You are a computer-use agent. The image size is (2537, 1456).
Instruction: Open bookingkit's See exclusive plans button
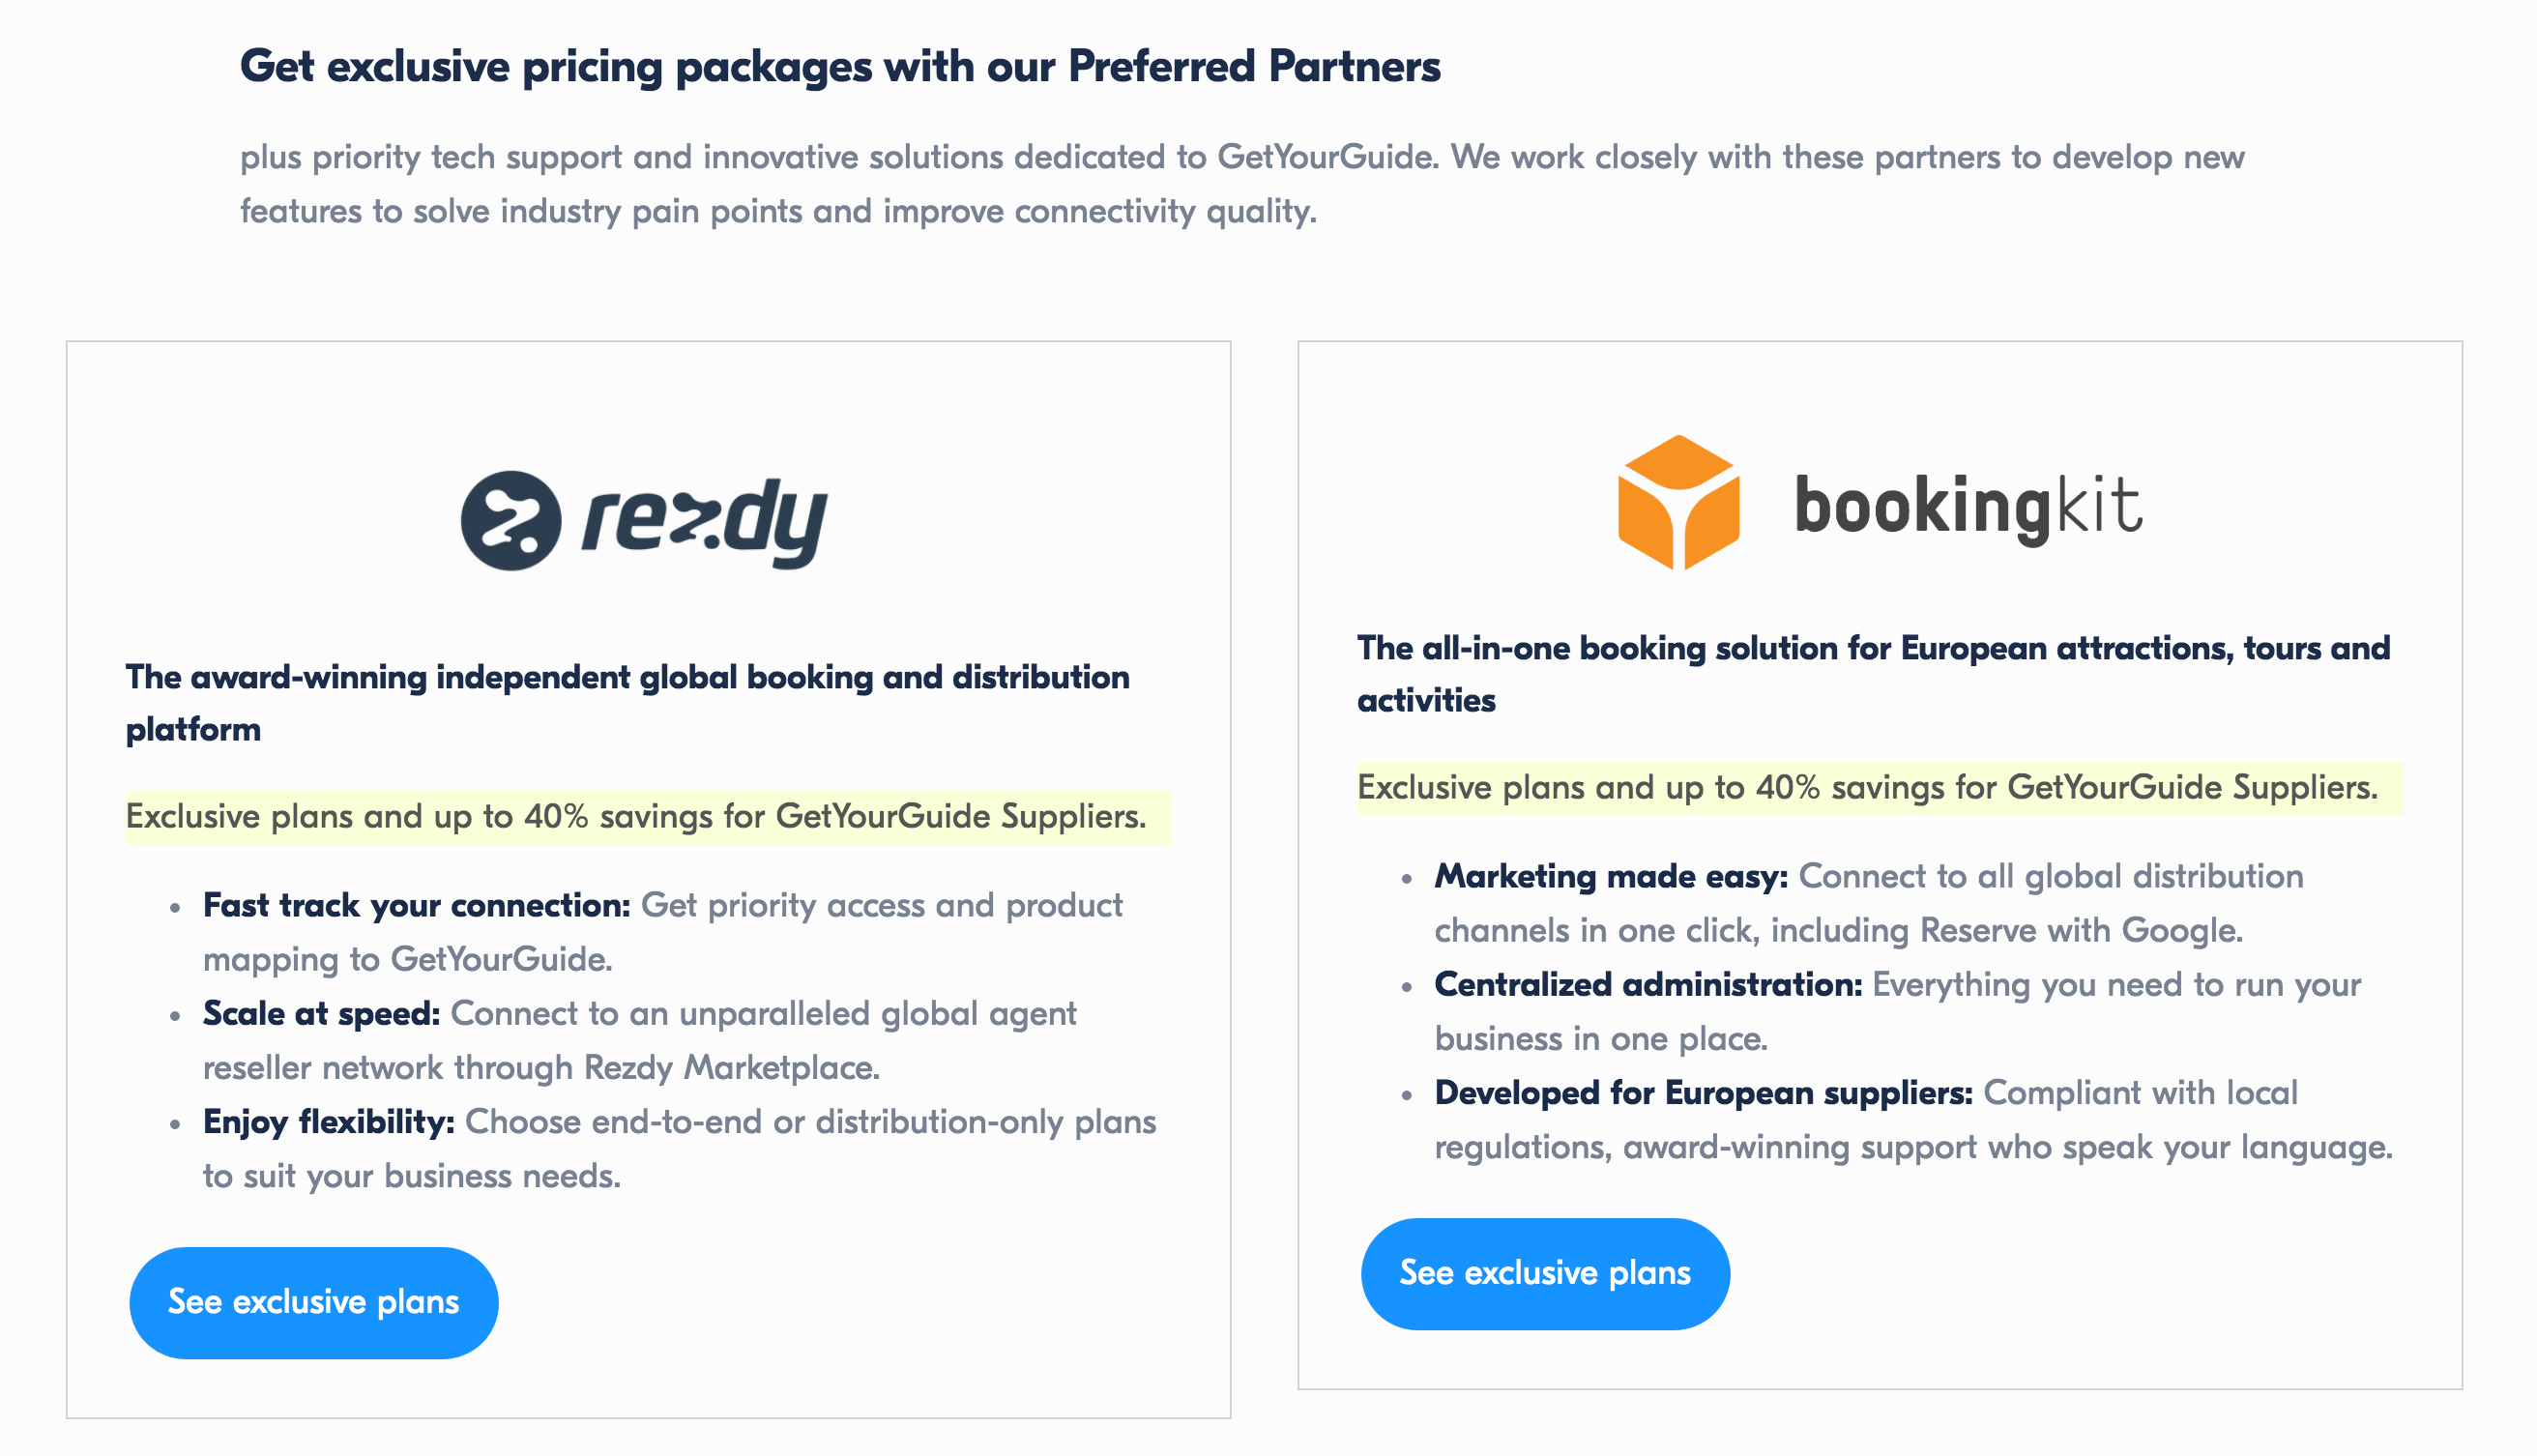(1545, 1273)
